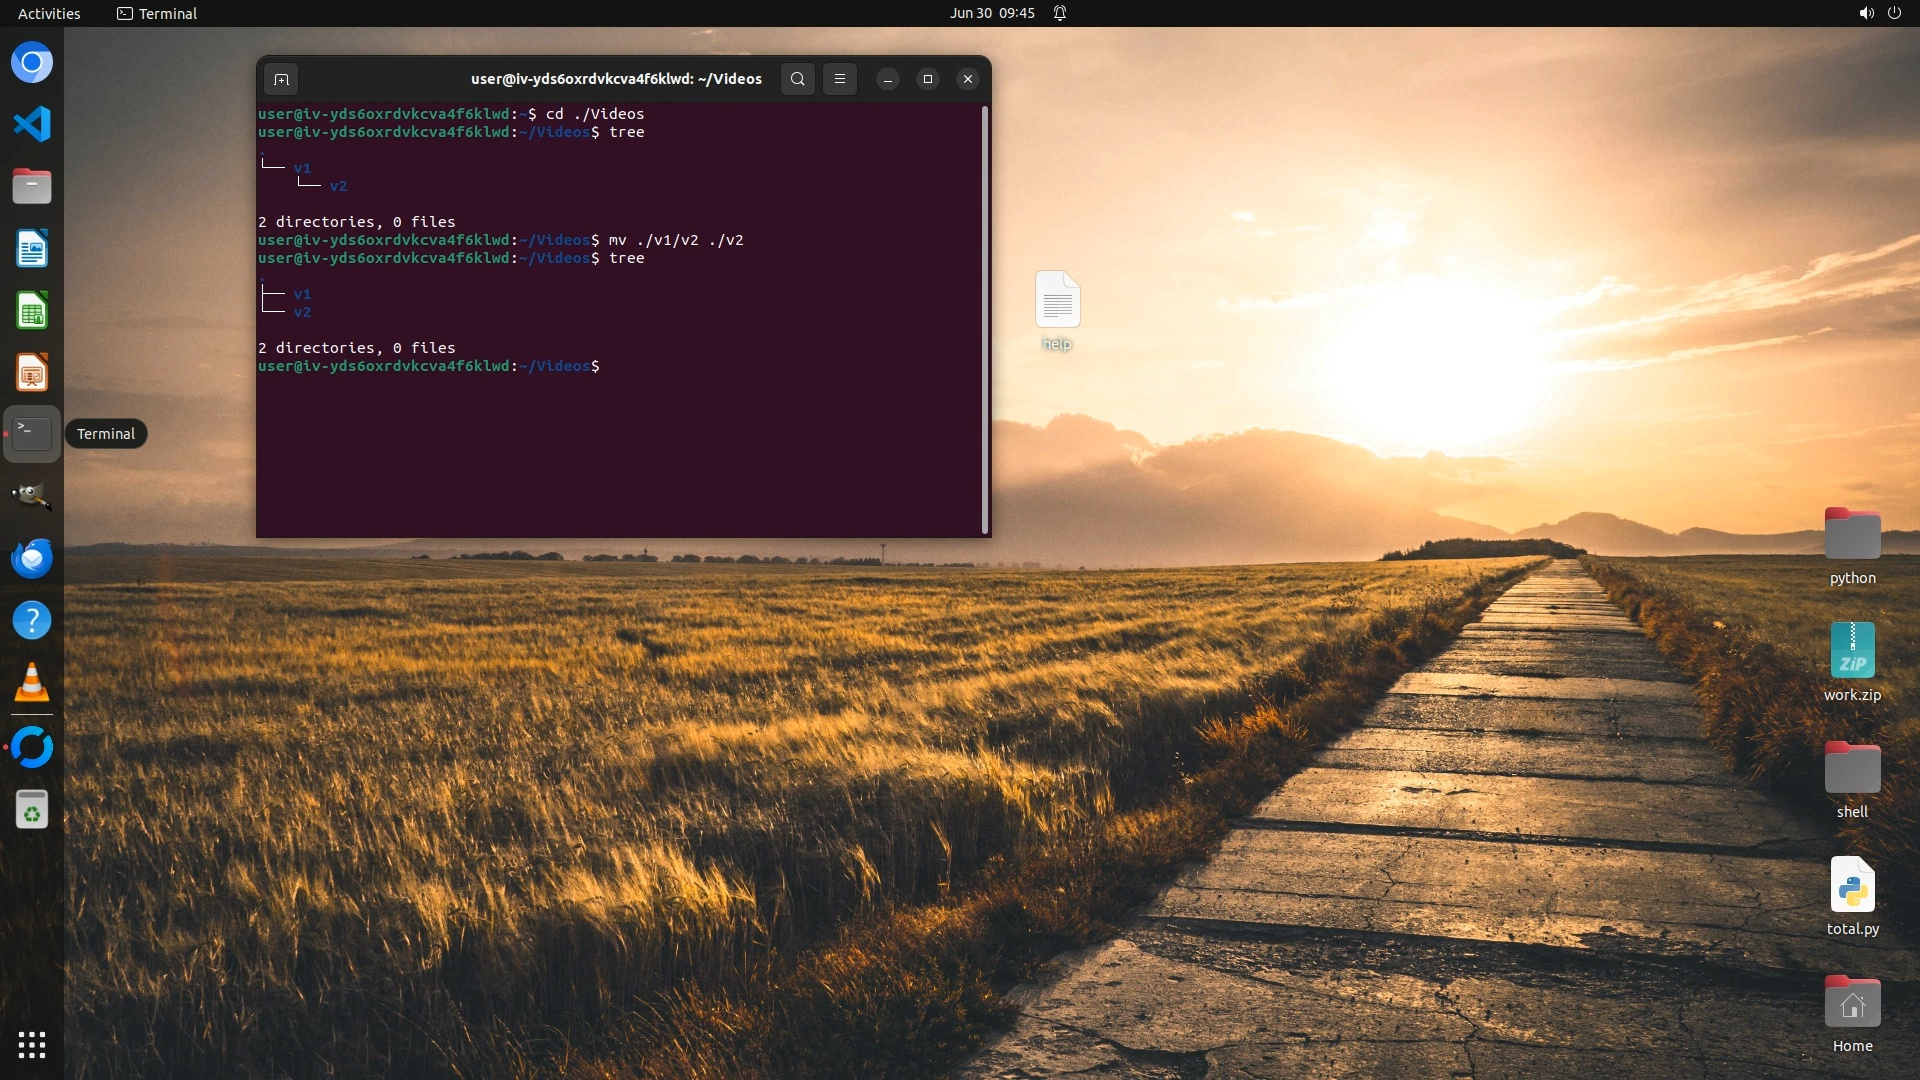
Task: Launch LibreOffice Writer from the dock
Action: coord(32,249)
